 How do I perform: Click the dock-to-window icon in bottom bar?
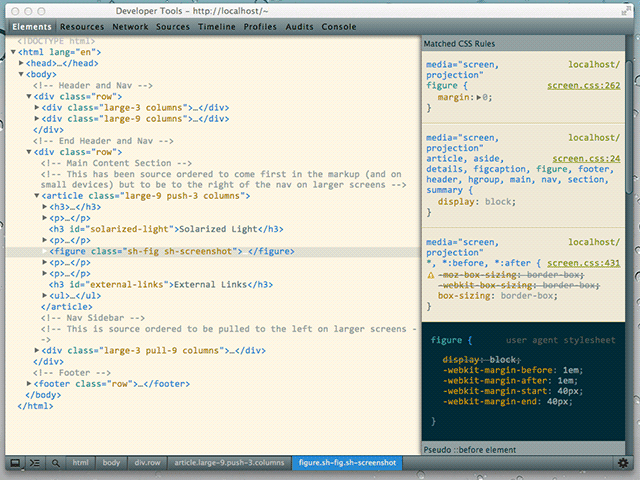(x=14, y=463)
